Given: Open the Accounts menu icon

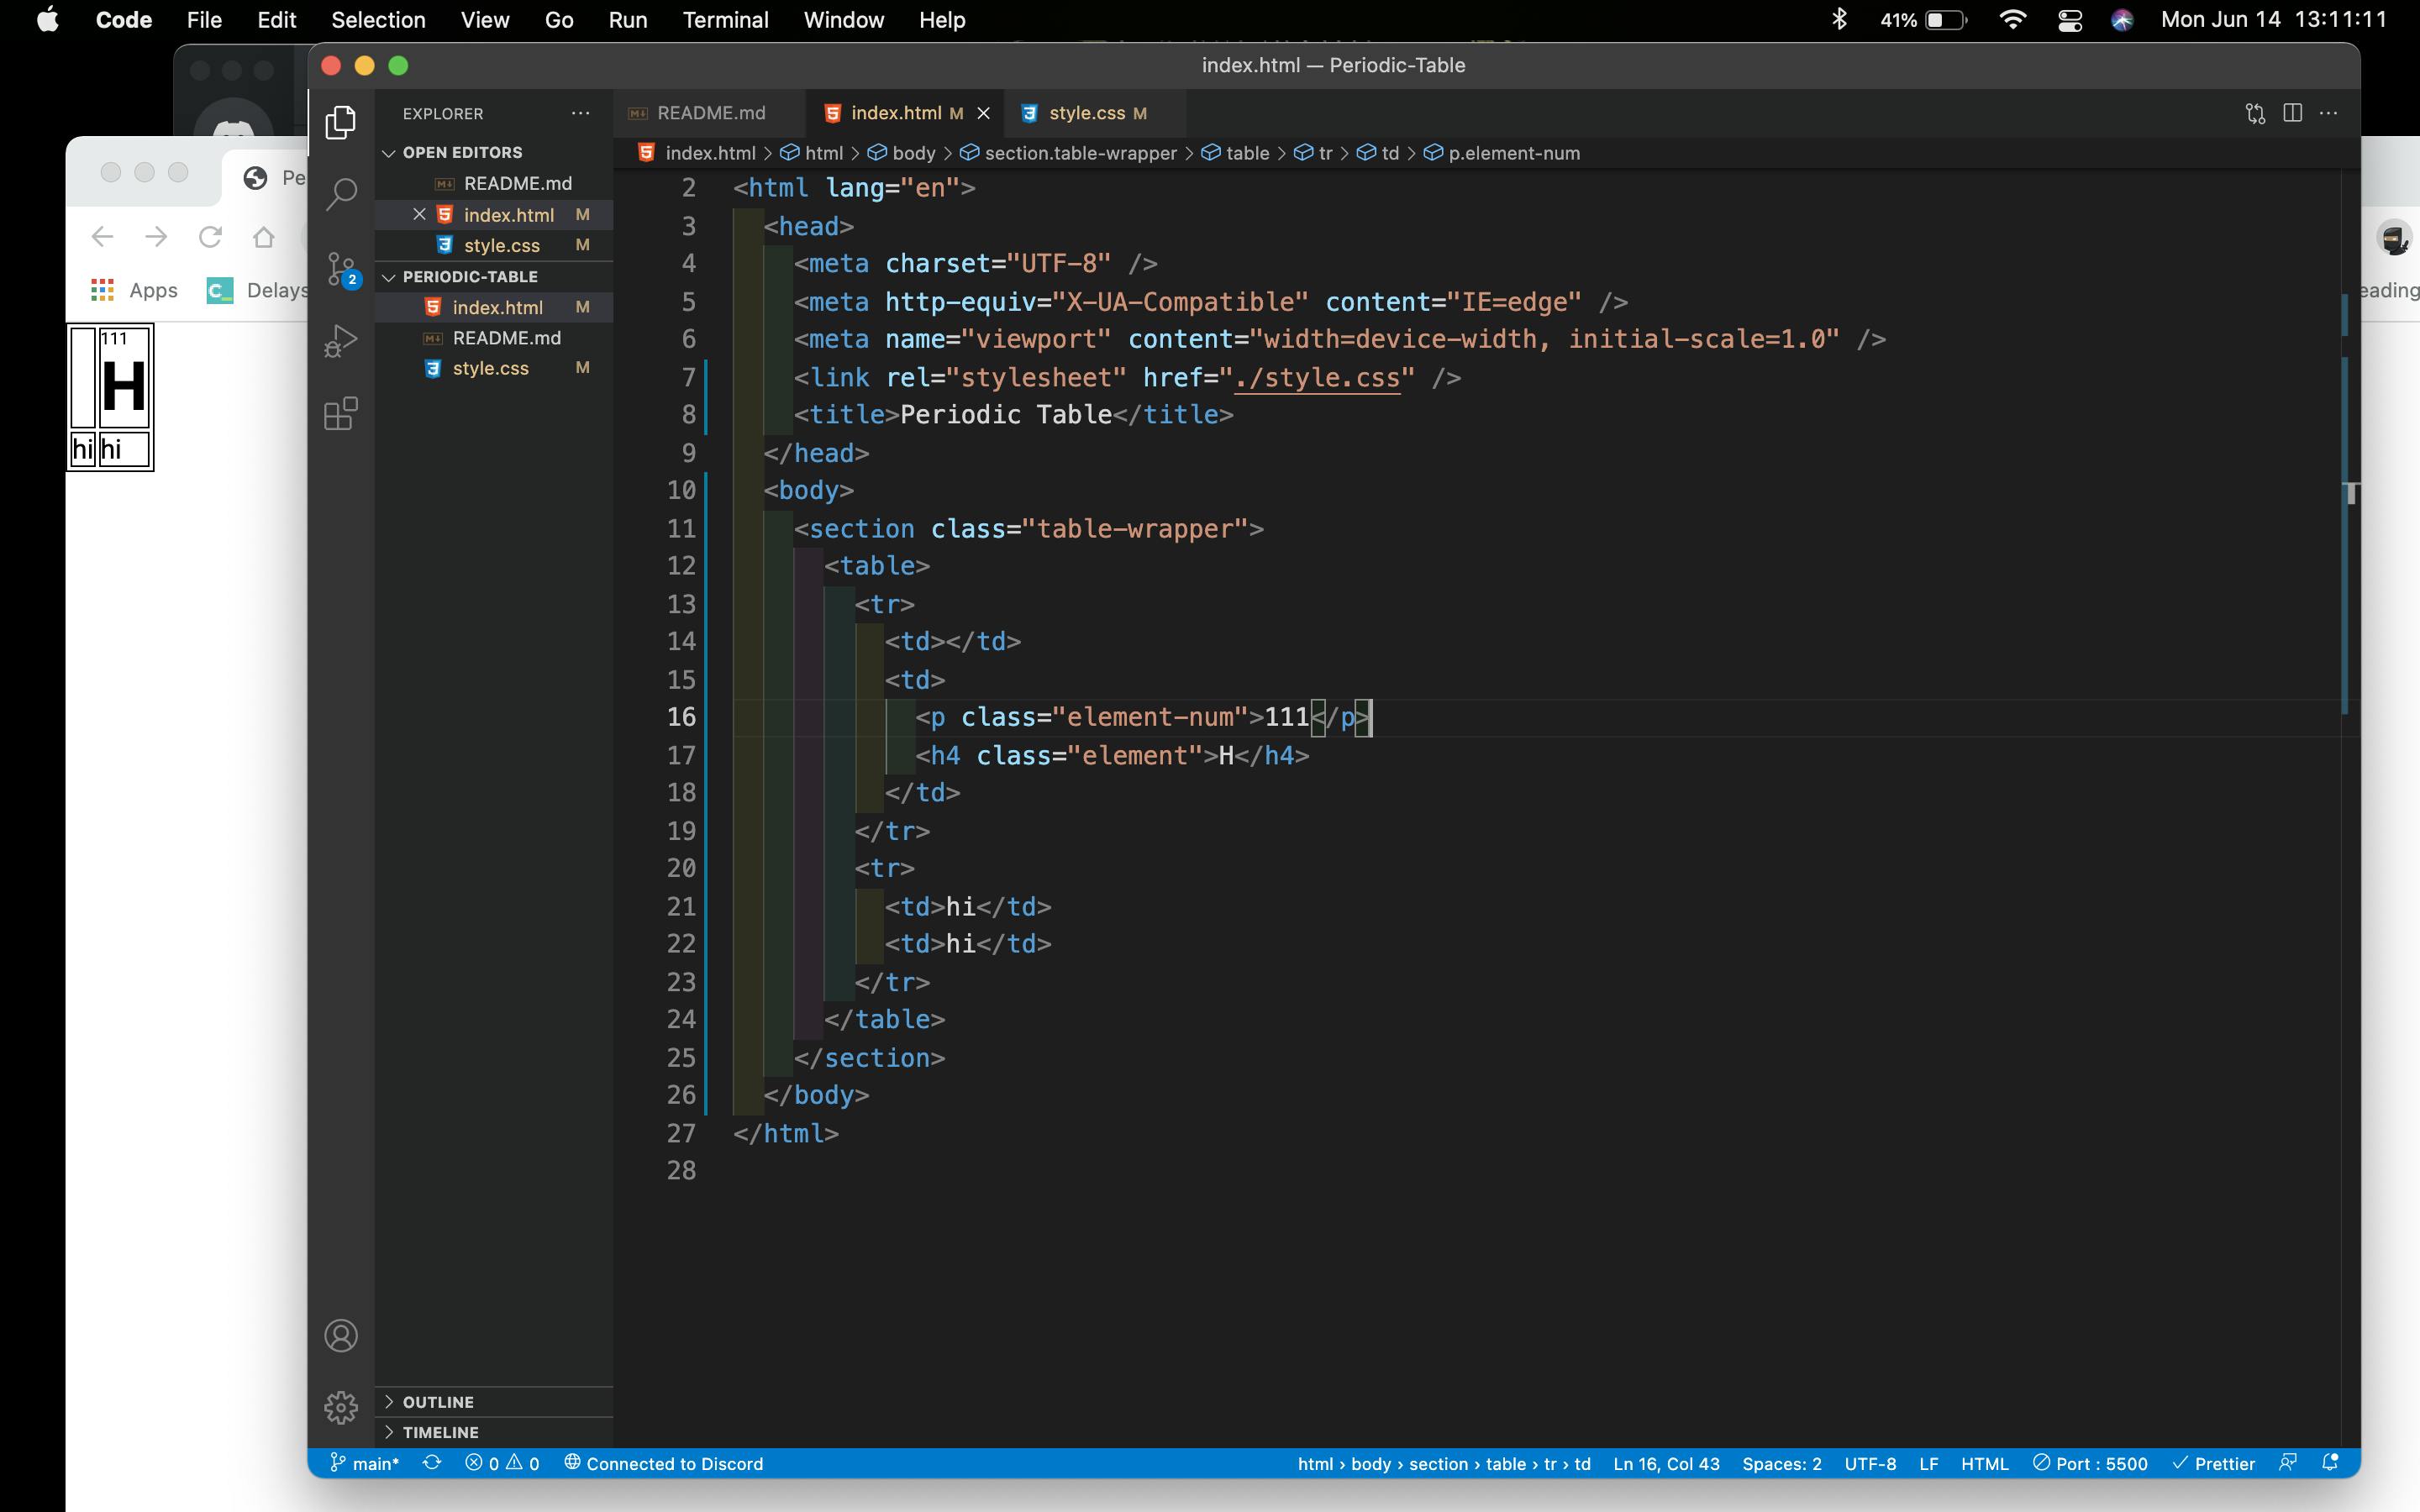Looking at the screenshot, I should coord(341,1336).
